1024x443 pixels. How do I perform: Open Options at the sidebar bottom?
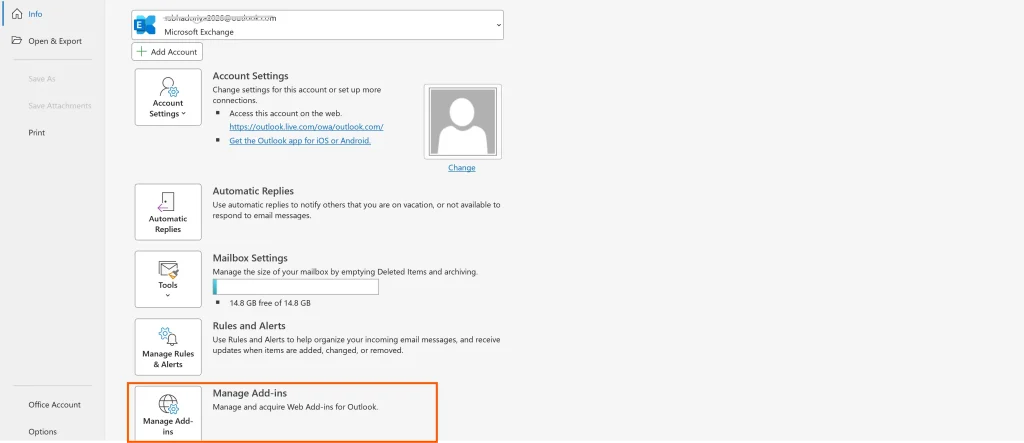(42, 432)
